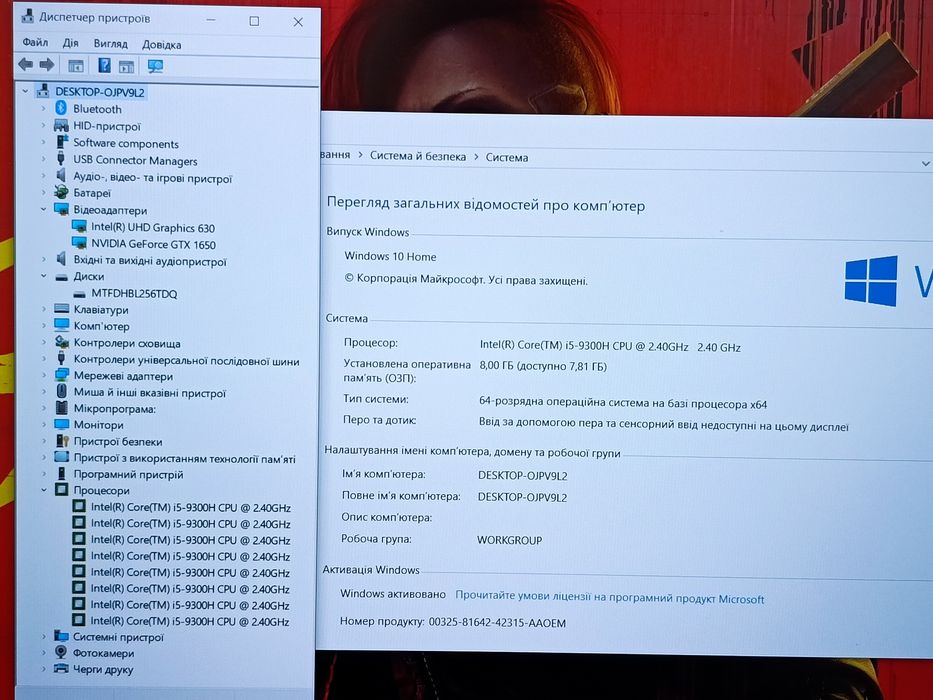Select the Відеоадаптери display icon
933x700 pixels.
[x=61, y=210]
